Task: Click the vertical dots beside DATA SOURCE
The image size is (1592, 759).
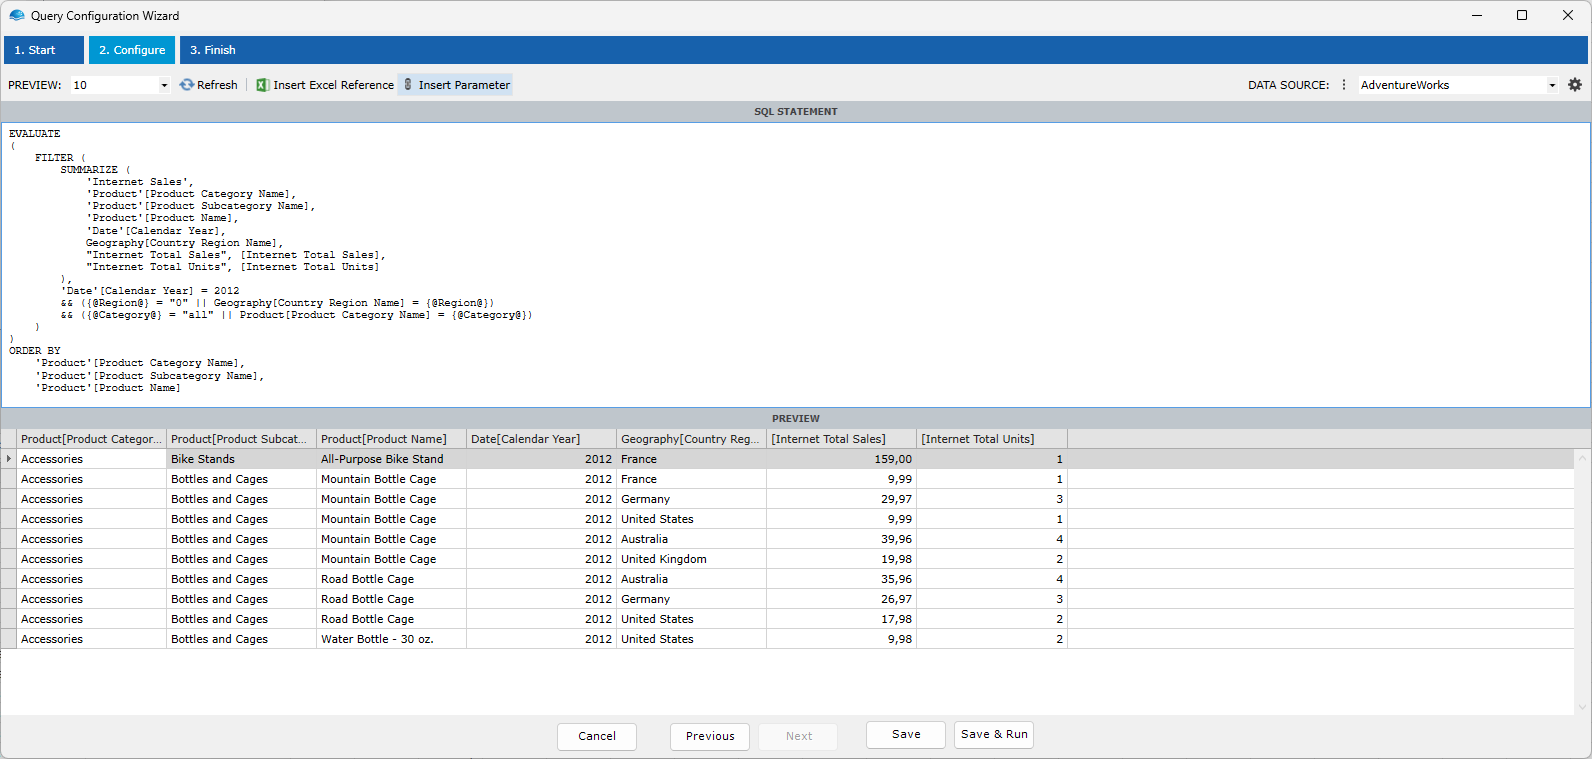Action: point(1344,85)
